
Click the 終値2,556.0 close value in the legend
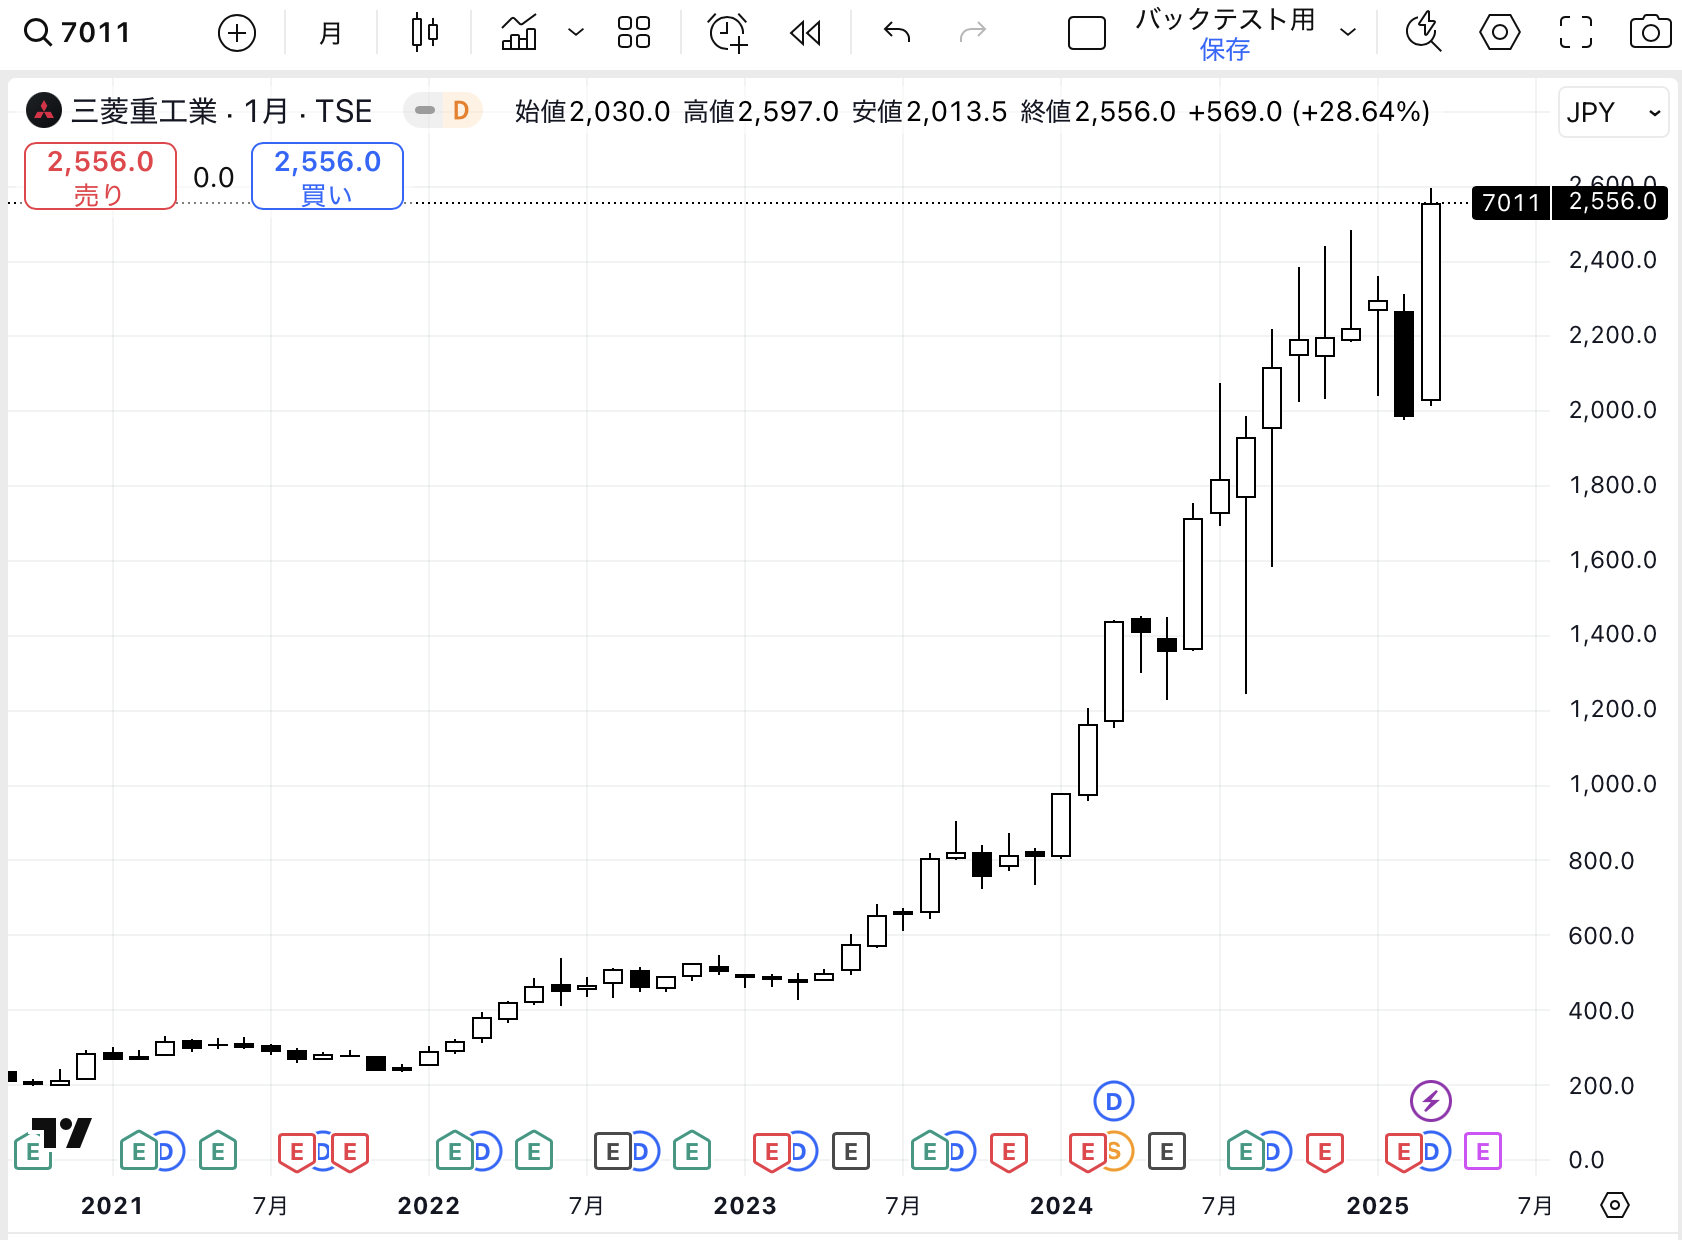1098,111
